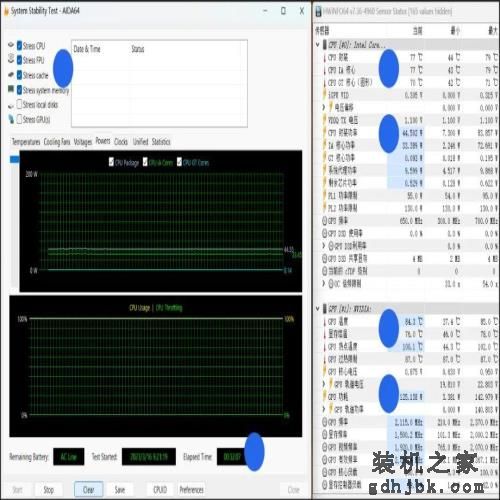The image size is (500, 500).
Task: Uncheck the Stress FPU checkbox
Action: coord(19,60)
